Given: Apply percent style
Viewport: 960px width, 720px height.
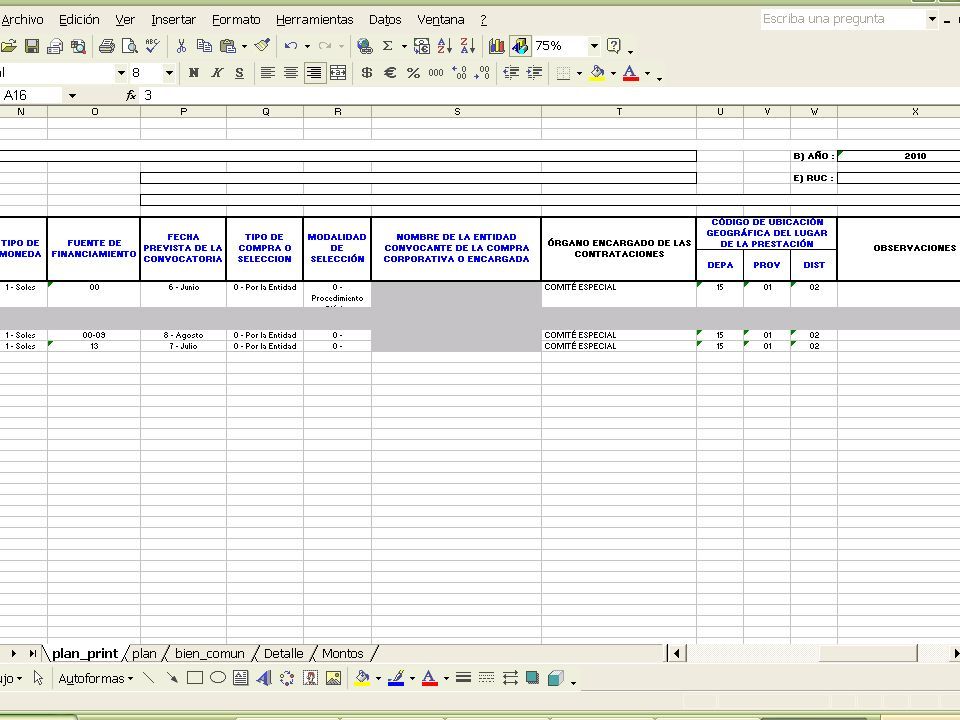Looking at the screenshot, I should 413,73.
